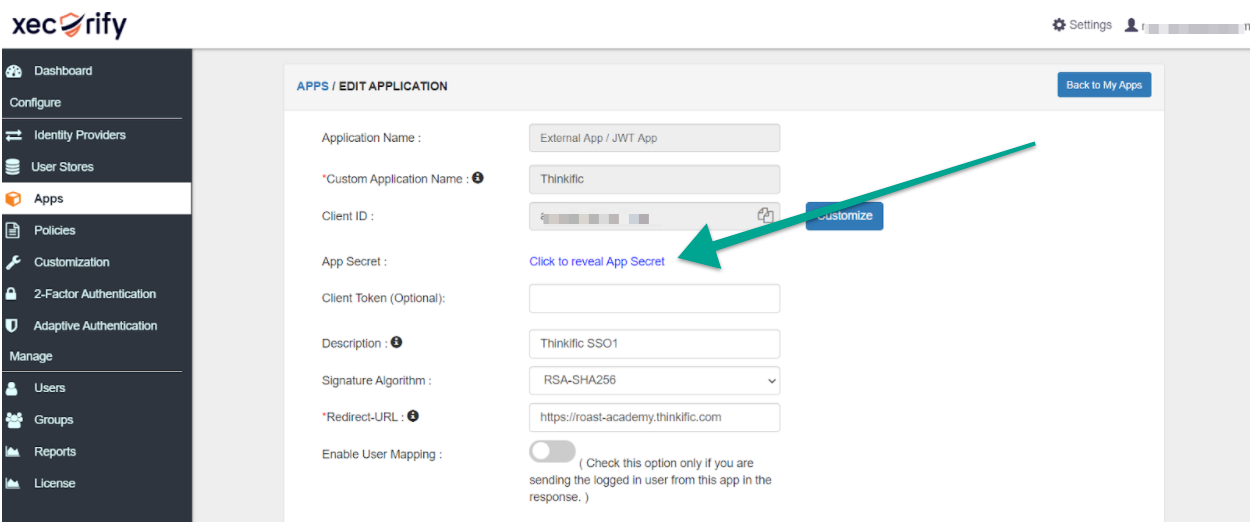Click Application Name field External App

click(654, 138)
